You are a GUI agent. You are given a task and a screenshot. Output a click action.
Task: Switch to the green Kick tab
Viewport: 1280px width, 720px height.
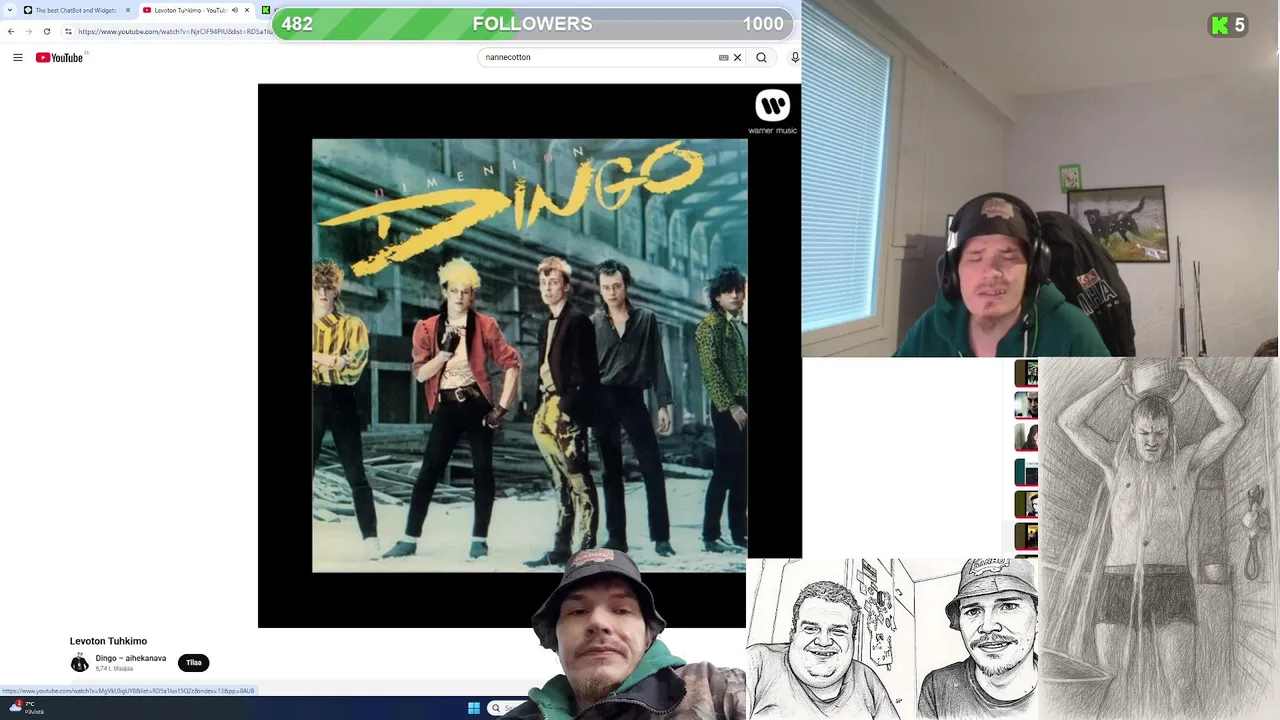click(266, 10)
